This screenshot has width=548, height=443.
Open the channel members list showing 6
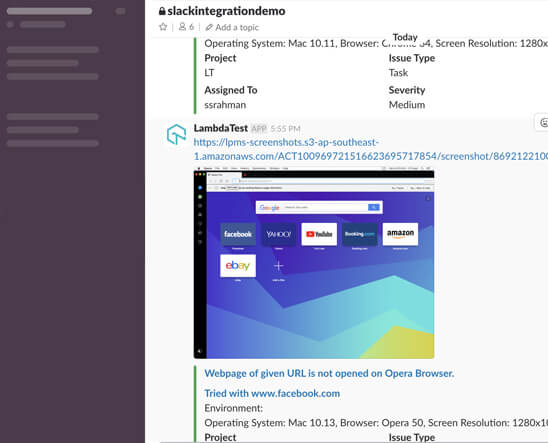186,27
